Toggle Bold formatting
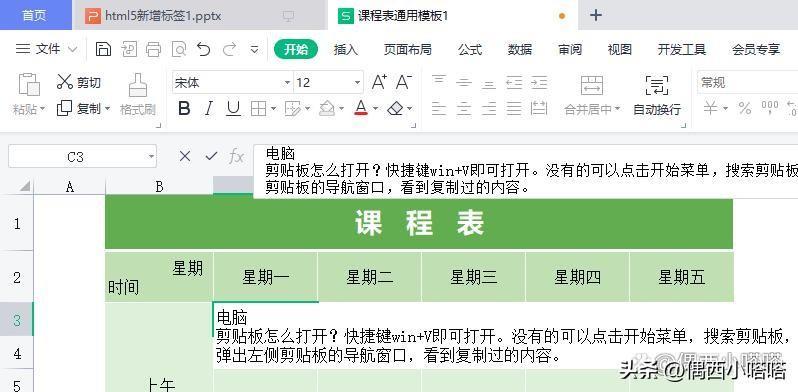Viewport: 798px width, 392px height. pyautogui.click(x=184, y=108)
